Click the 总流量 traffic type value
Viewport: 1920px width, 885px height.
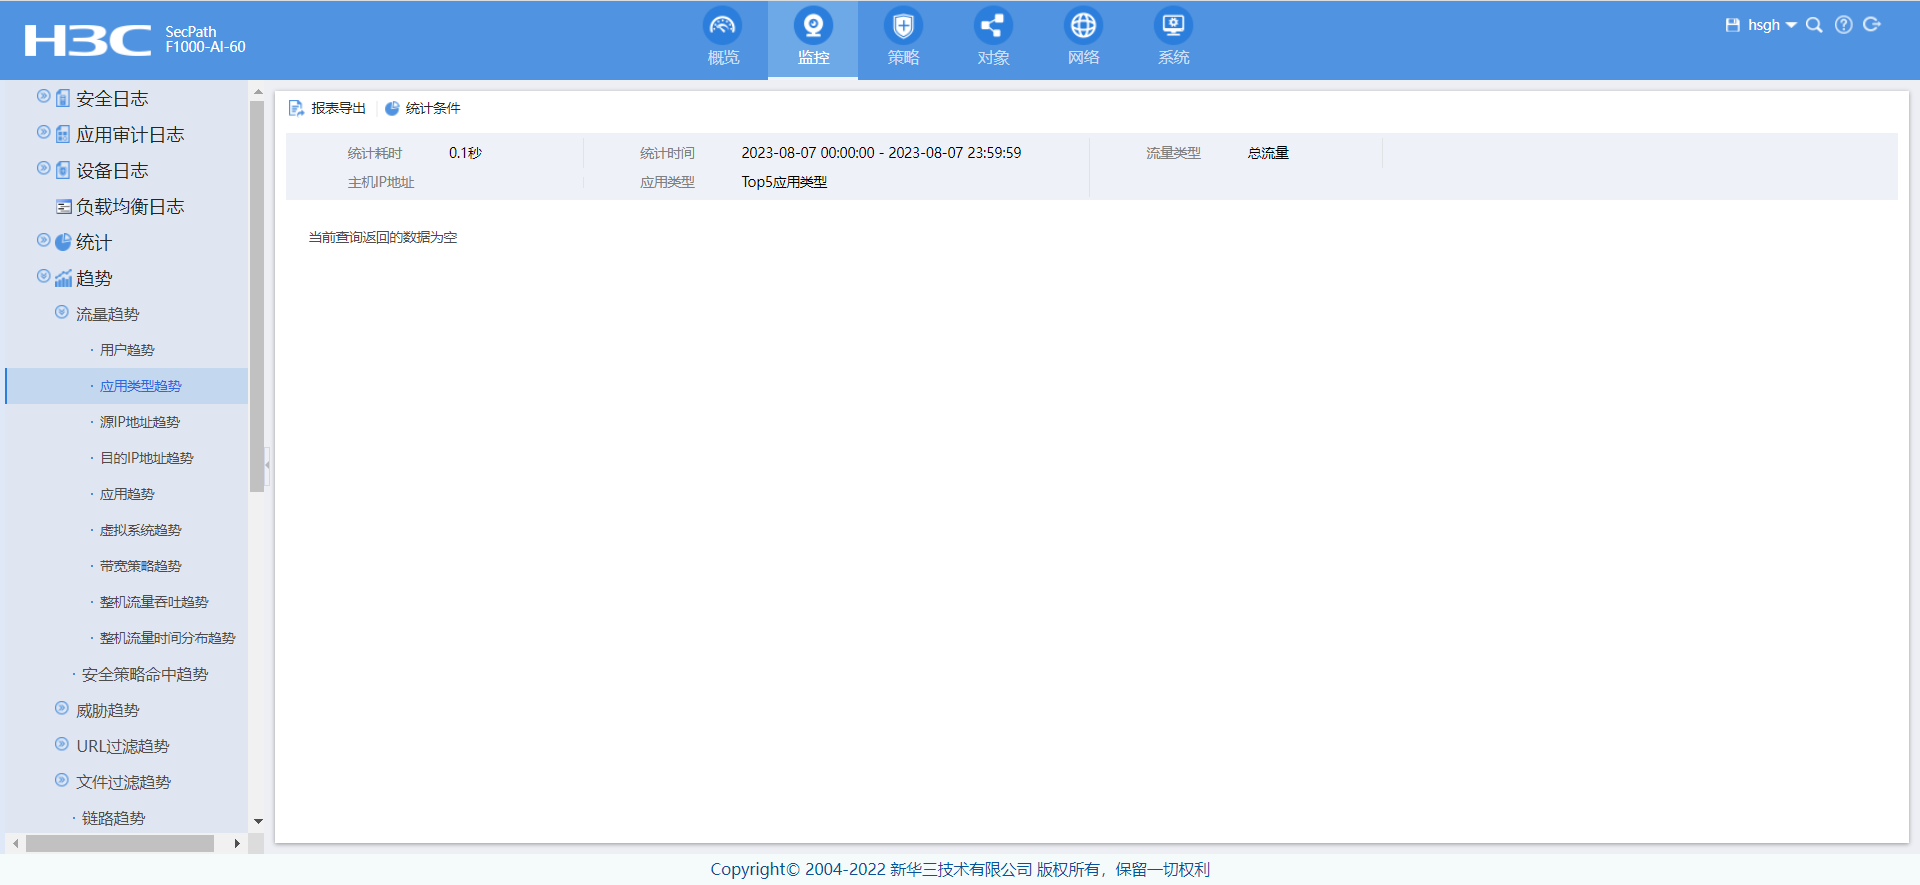(1268, 153)
